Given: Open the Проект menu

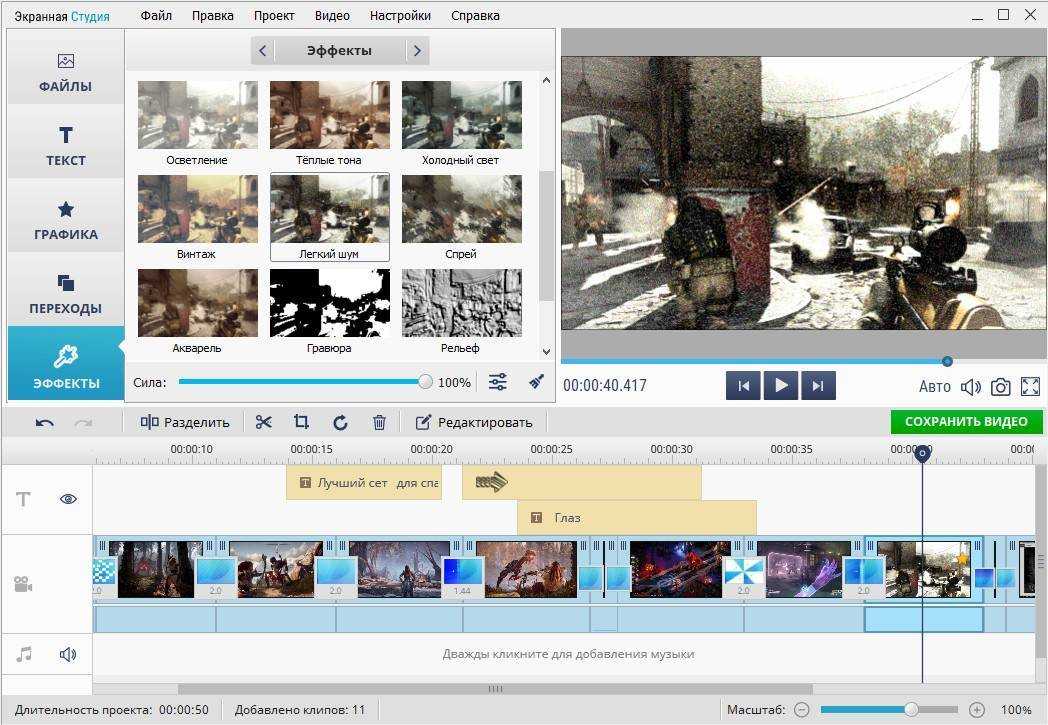Looking at the screenshot, I should click(x=274, y=15).
